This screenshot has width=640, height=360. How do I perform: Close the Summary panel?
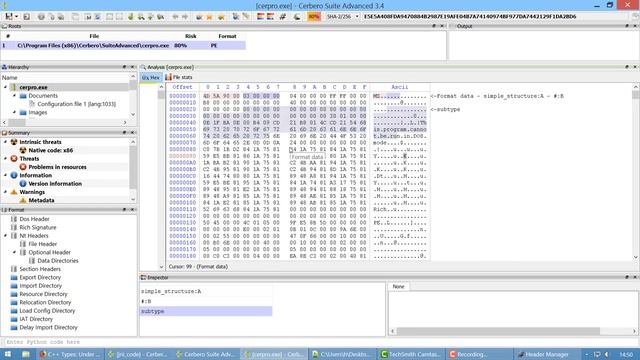click(x=132, y=133)
